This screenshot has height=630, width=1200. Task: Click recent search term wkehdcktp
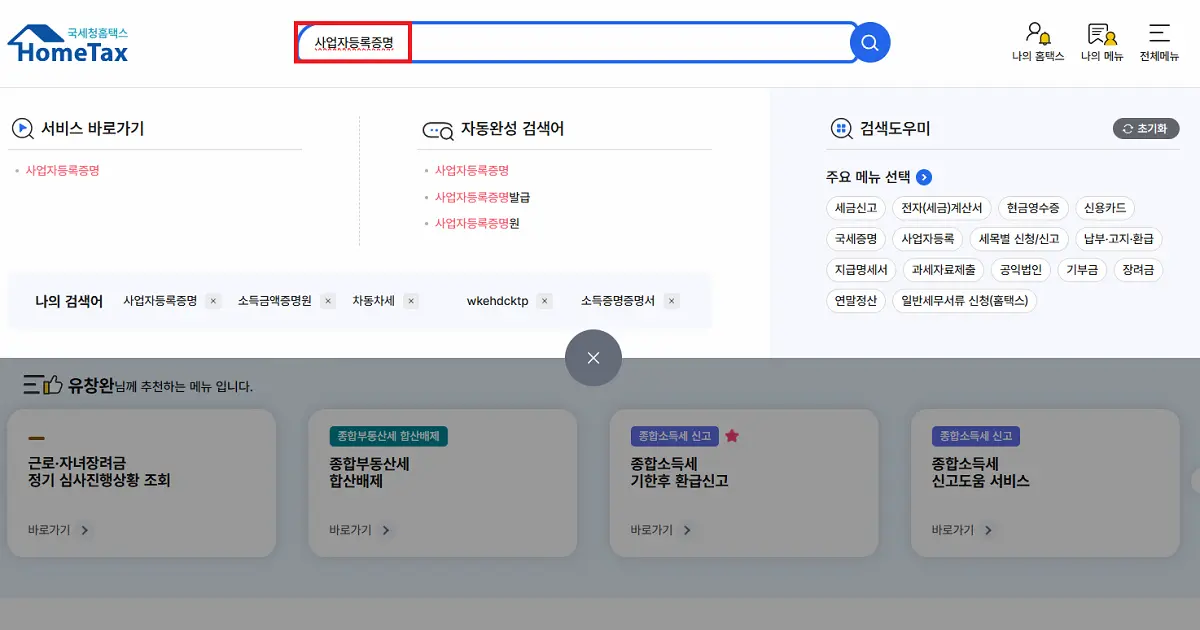click(x=497, y=301)
